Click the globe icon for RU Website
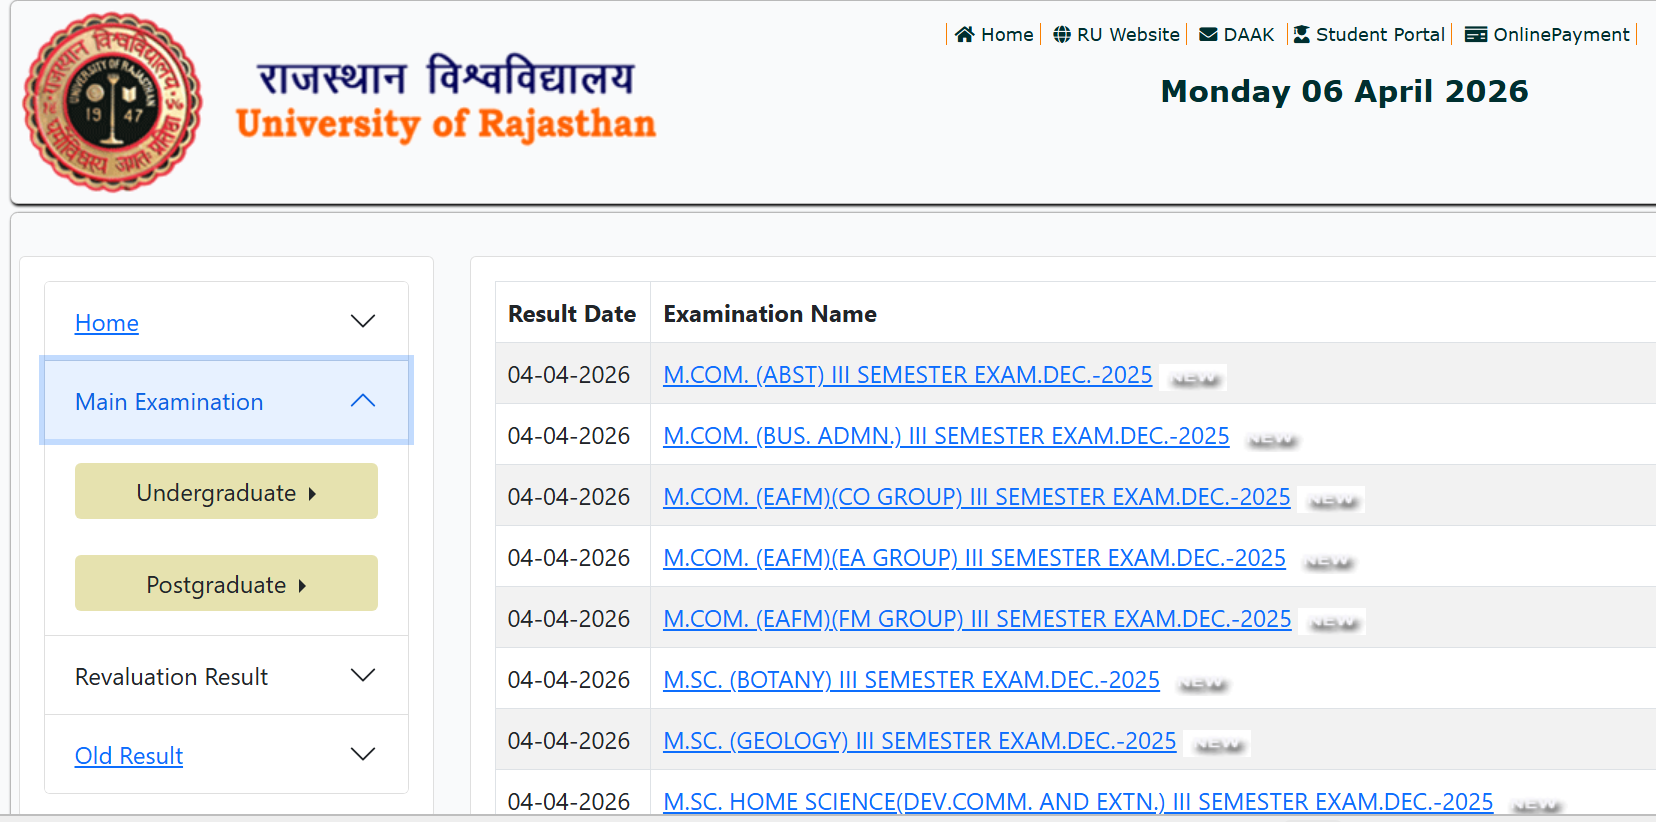Screen dimensions: 1656x822 (1062, 35)
